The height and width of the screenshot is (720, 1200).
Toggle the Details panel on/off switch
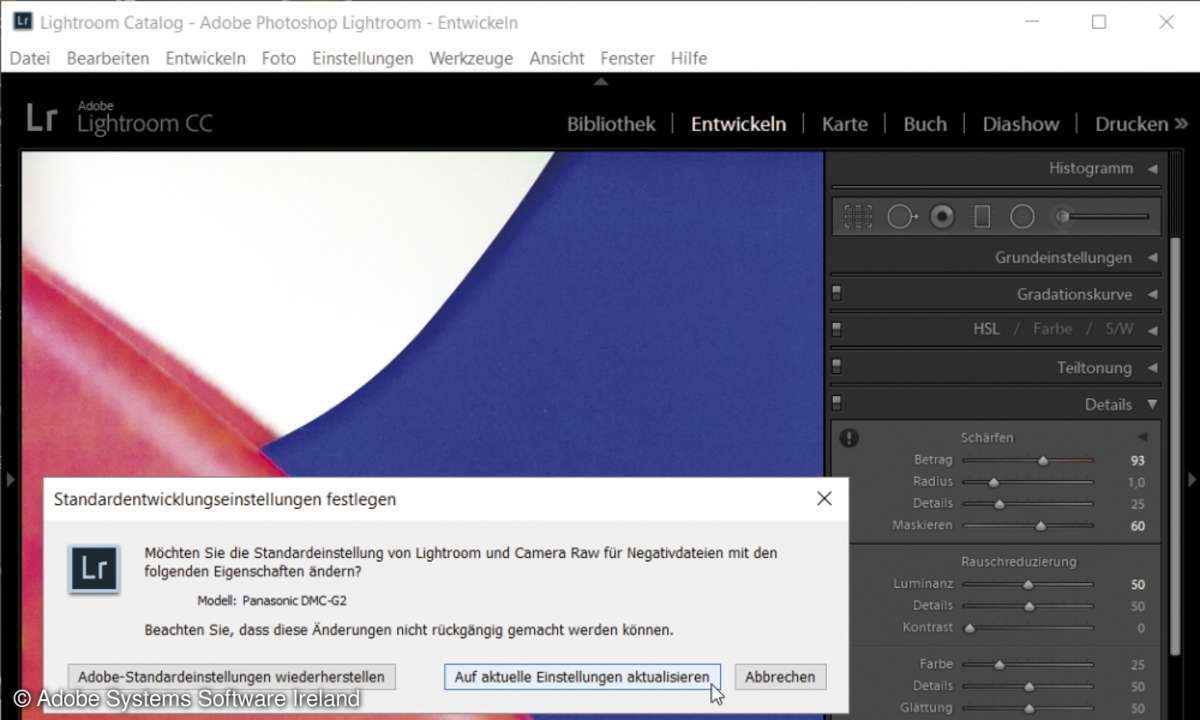[x=837, y=404]
